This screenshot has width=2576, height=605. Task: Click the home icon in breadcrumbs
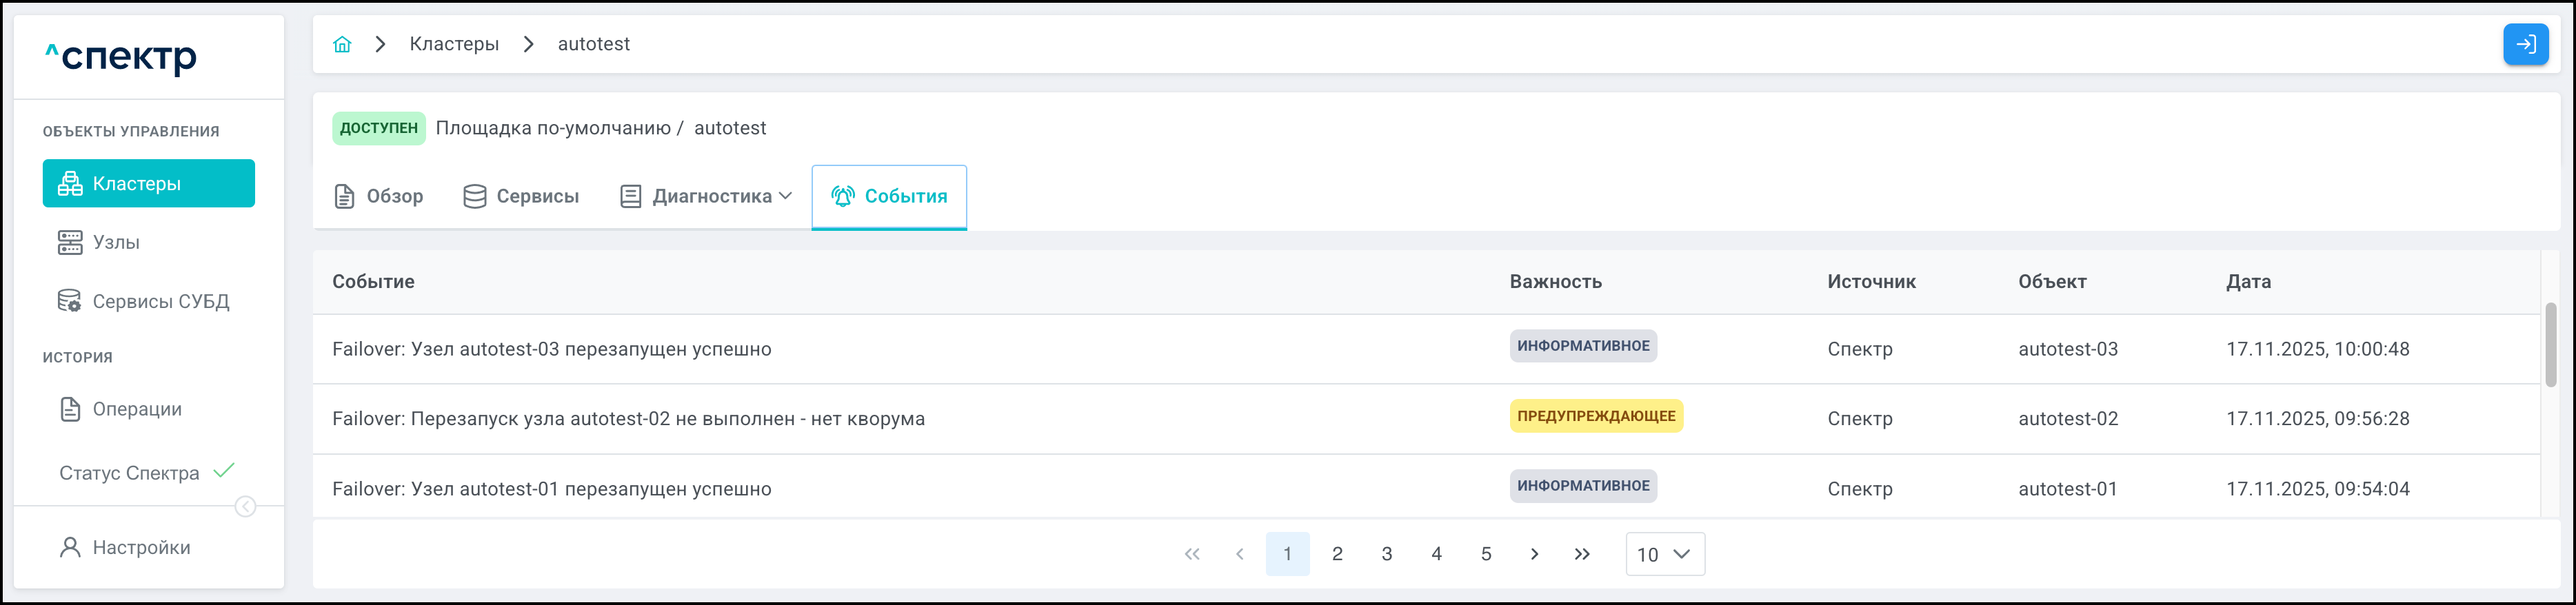coord(342,44)
